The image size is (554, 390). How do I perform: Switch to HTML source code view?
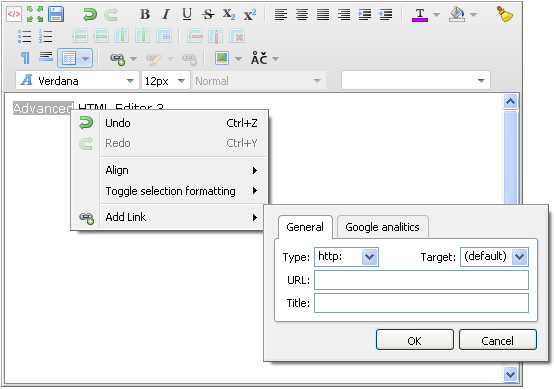14,14
